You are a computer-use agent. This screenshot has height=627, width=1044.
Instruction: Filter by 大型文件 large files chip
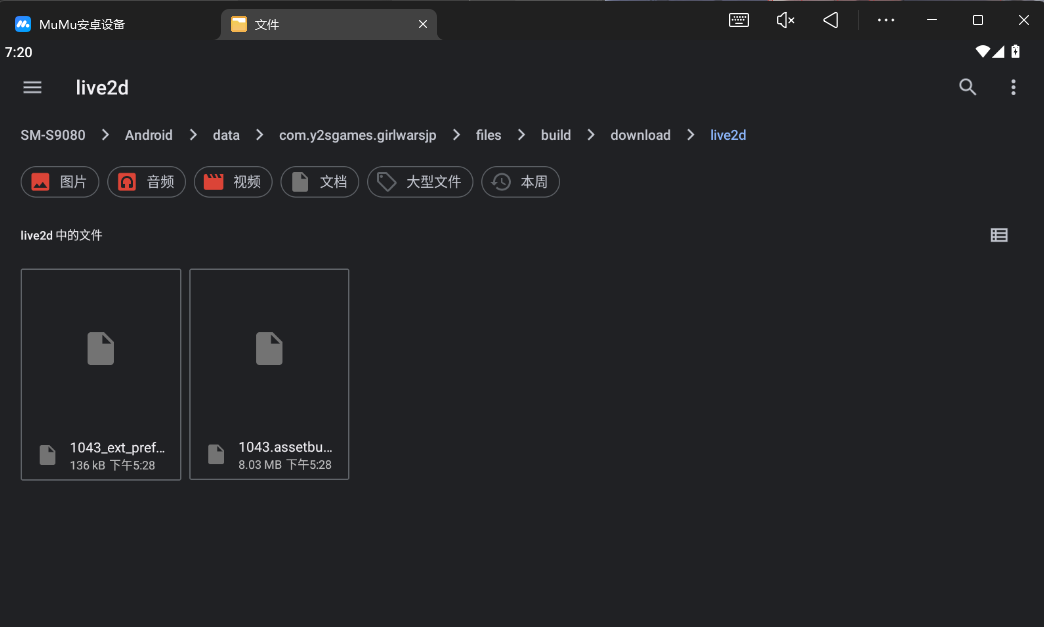[420, 182]
